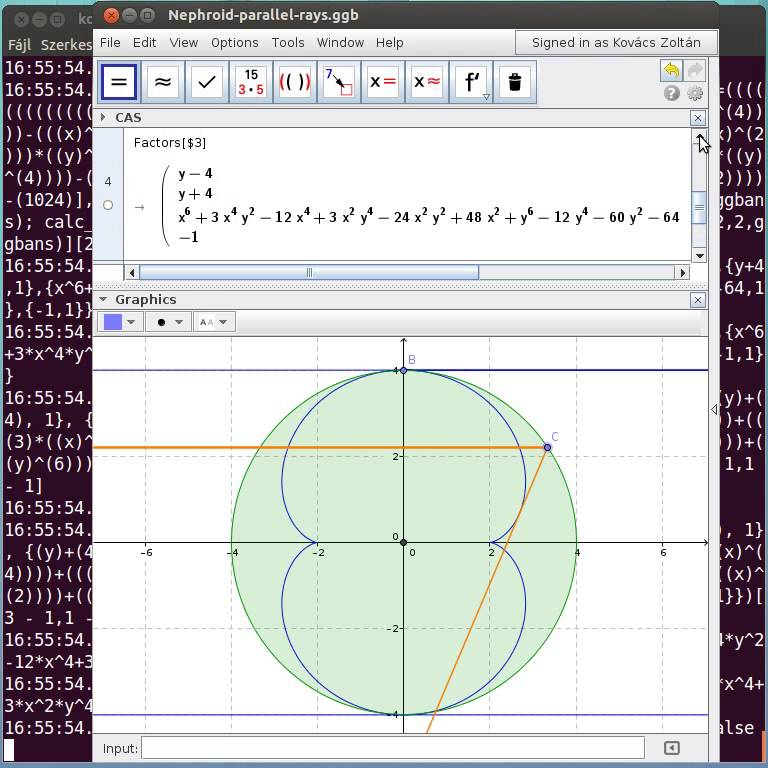Open the Options menu
This screenshot has width=768, height=768.
click(235, 43)
